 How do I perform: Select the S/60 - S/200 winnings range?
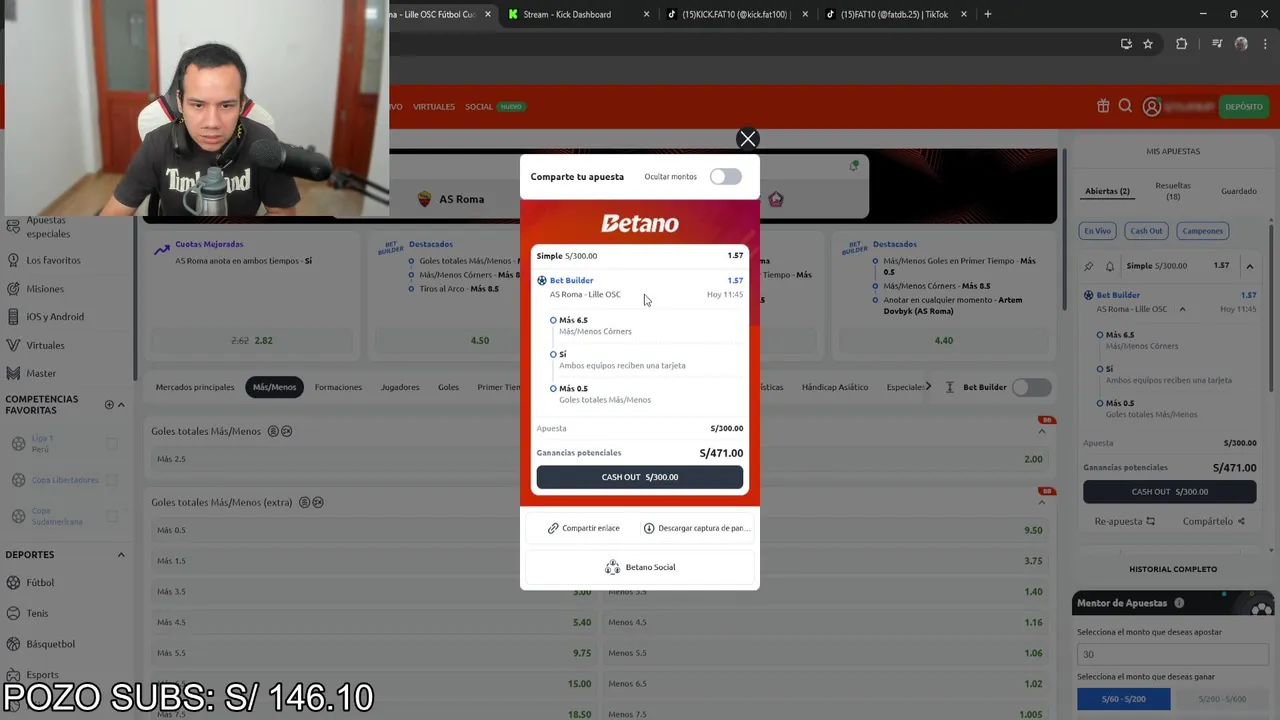pyautogui.click(x=1123, y=699)
